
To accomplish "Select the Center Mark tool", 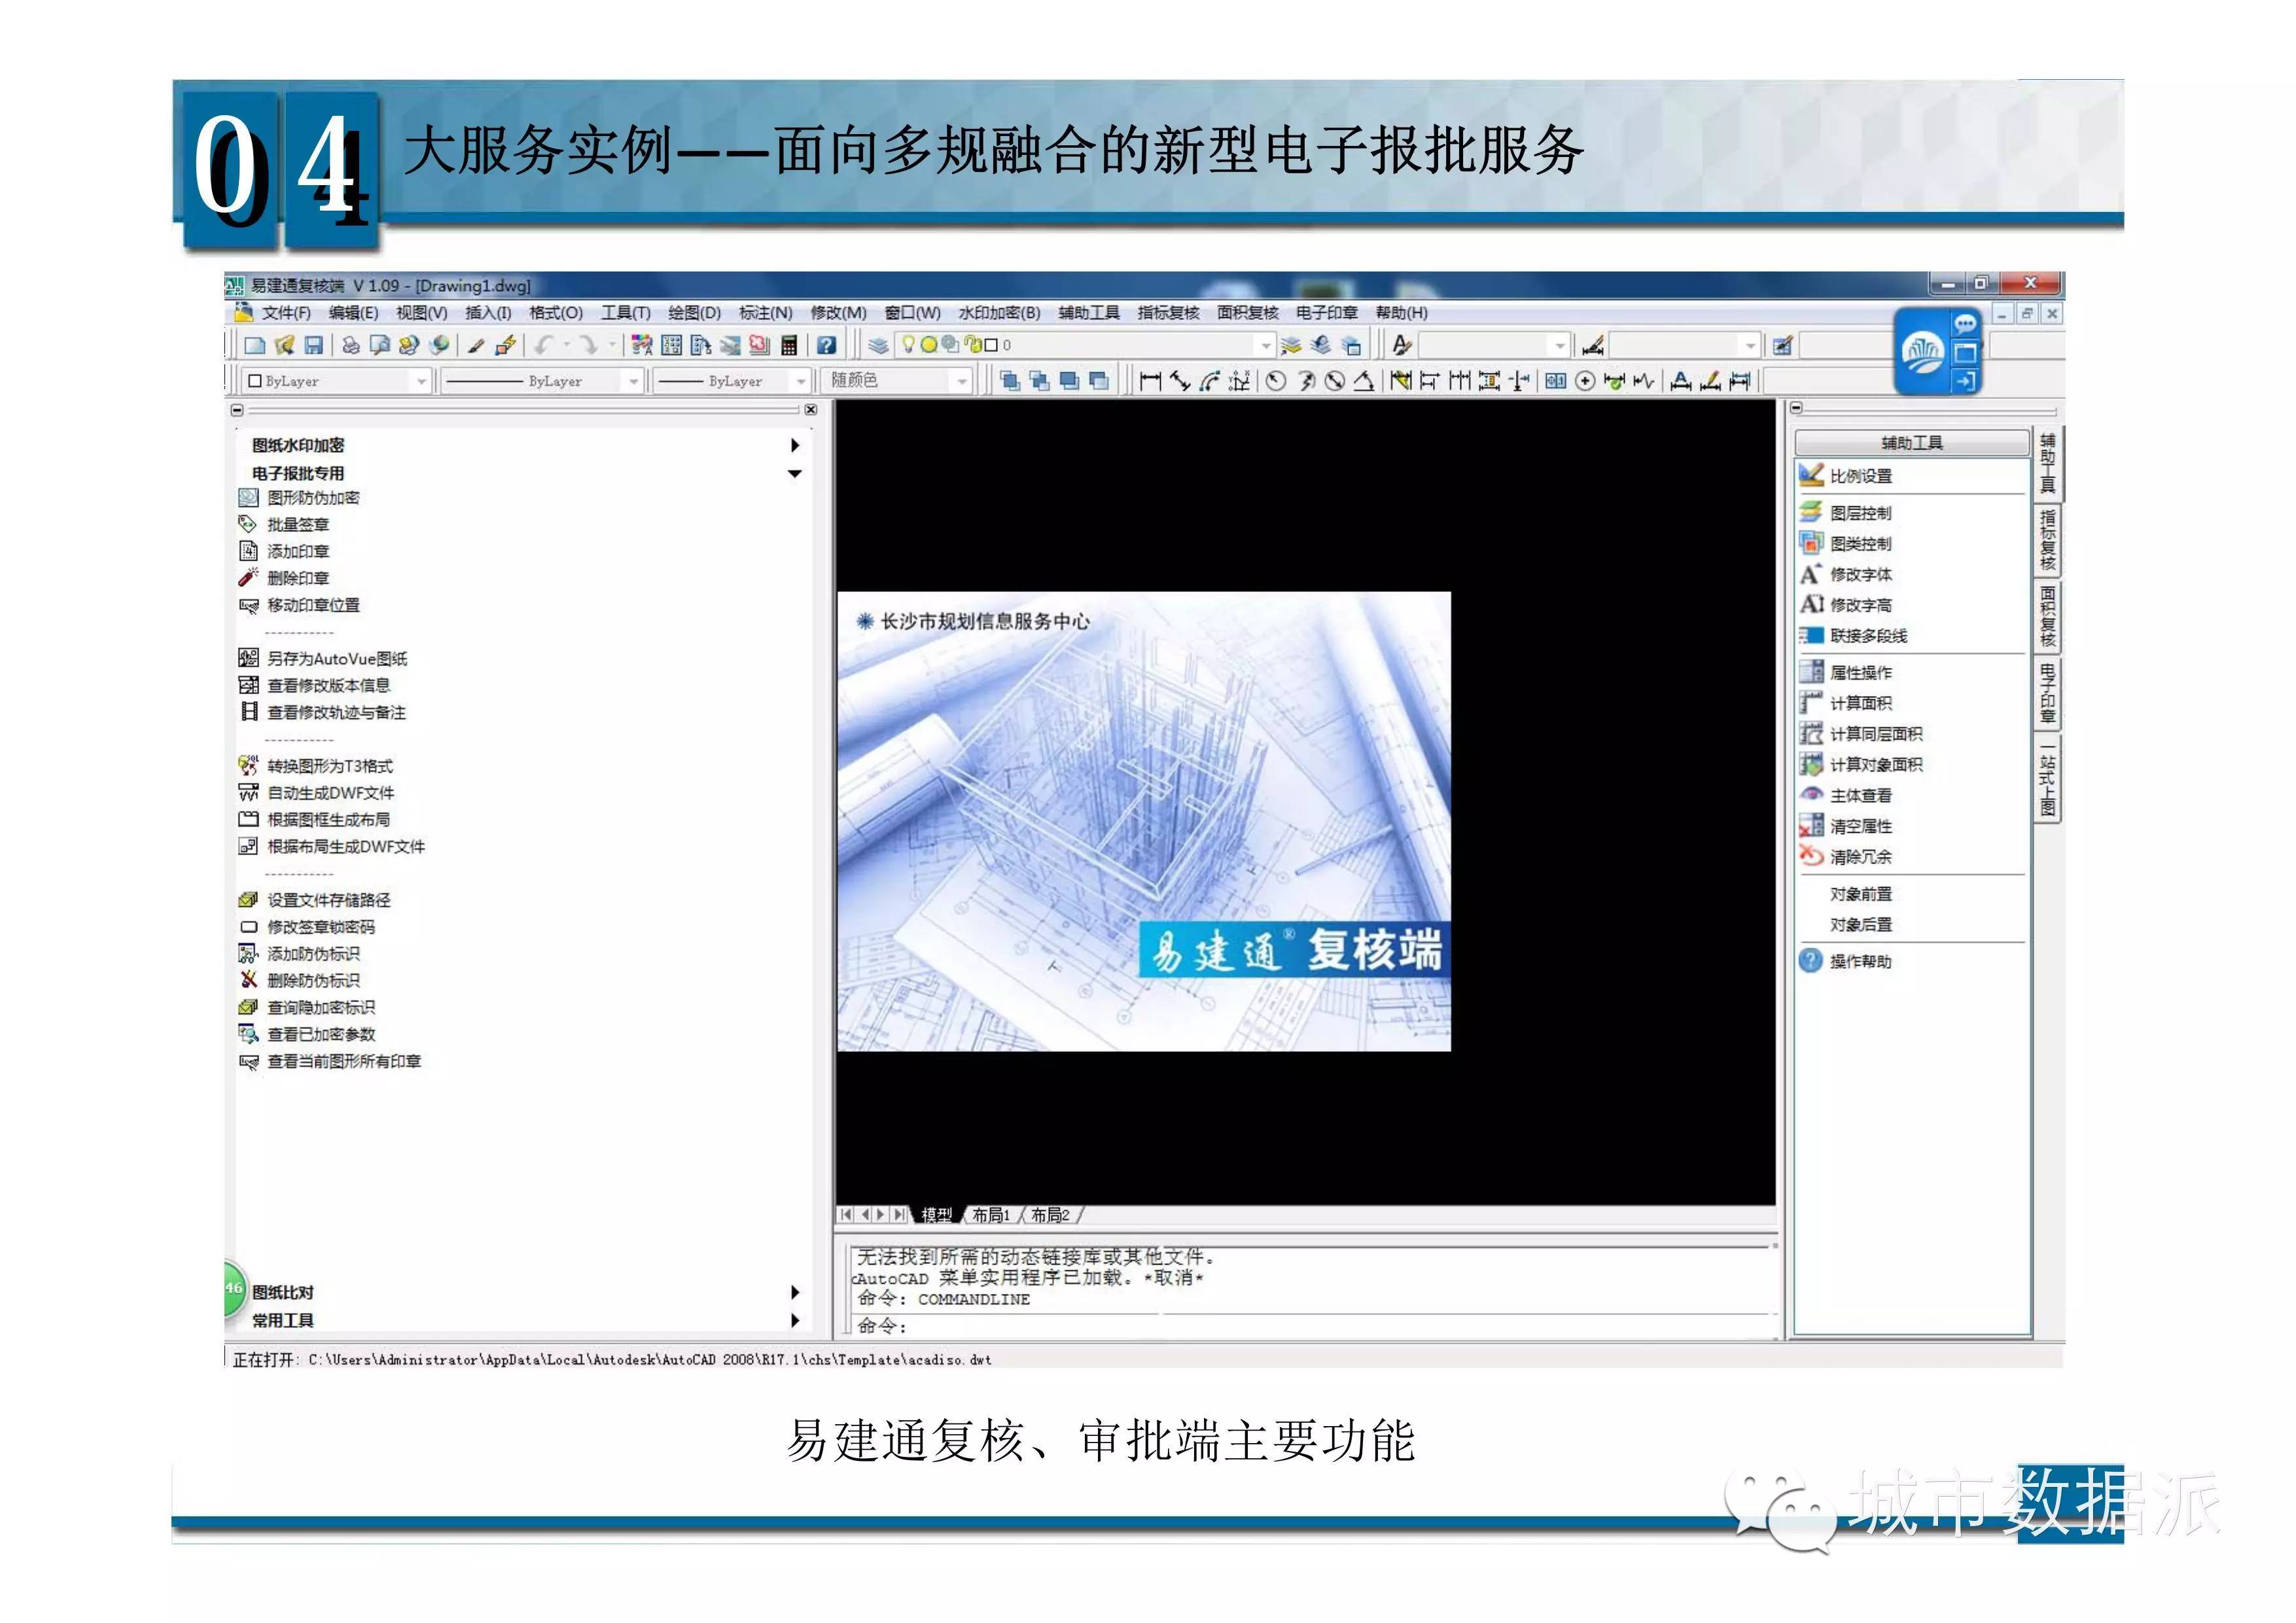I will click(x=1585, y=381).
